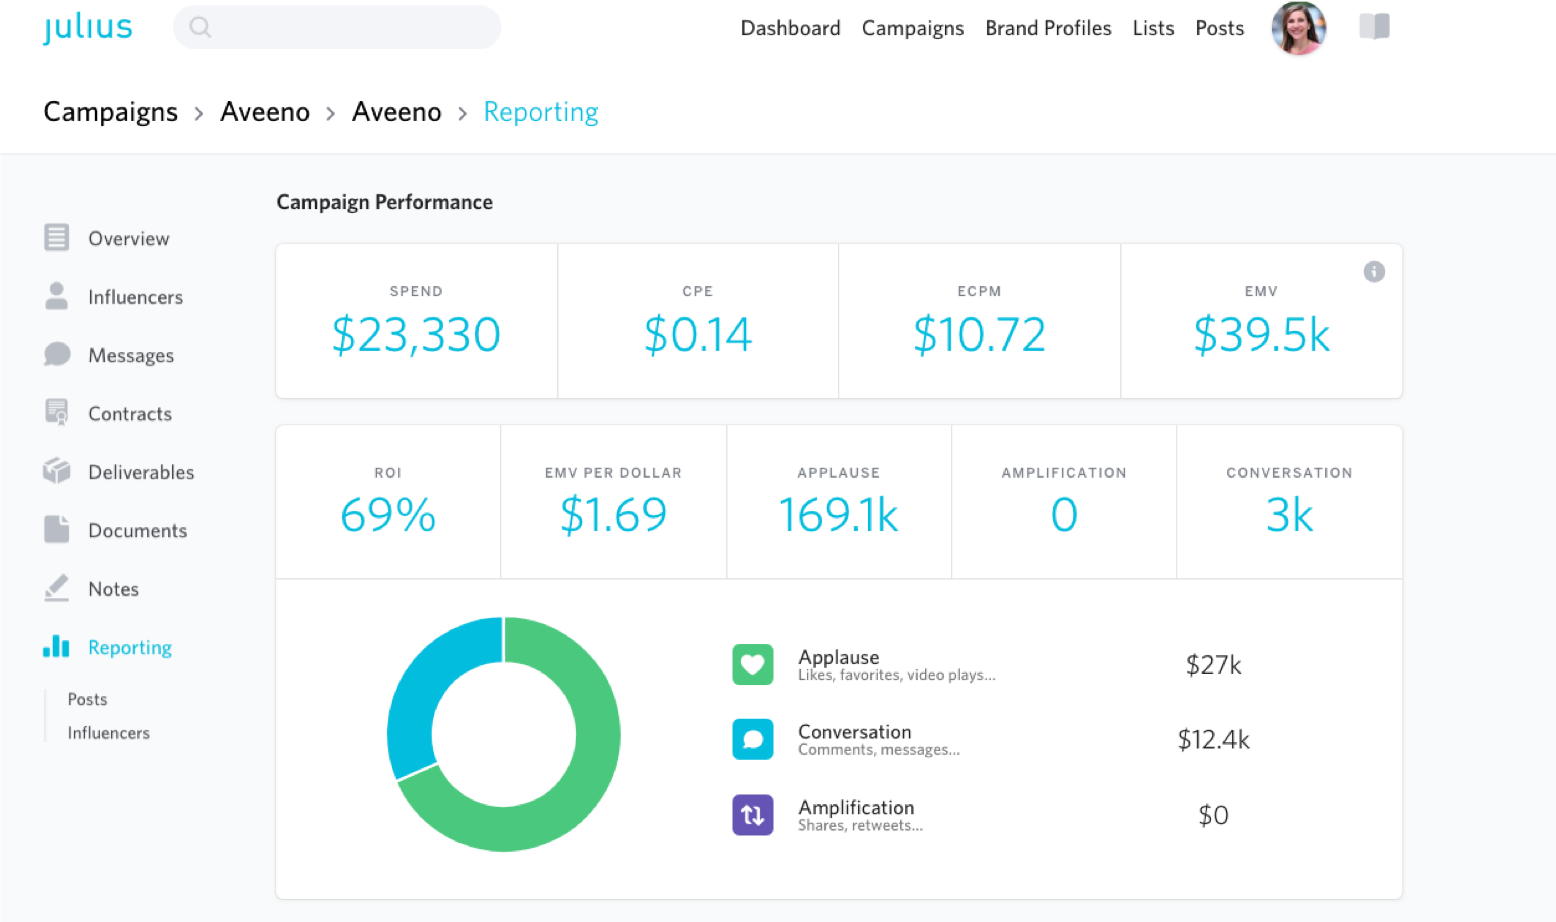Focus the top search field

point(337,27)
